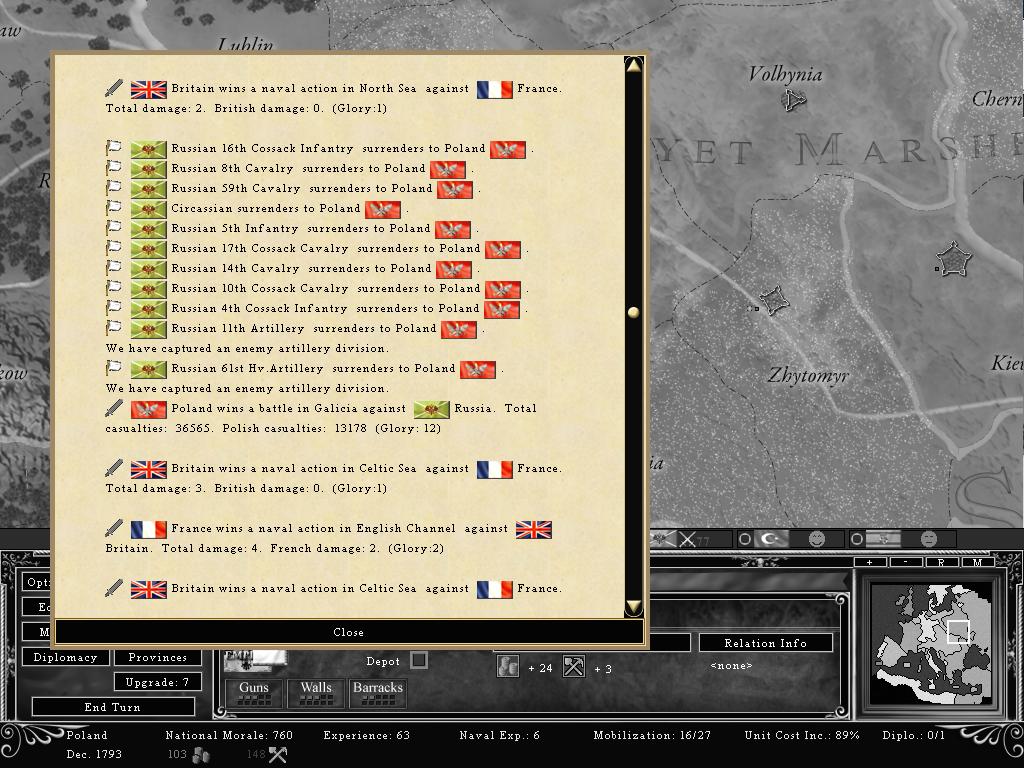Click white surrender flag on Circassian row
The height and width of the screenshot is (768, 1024).
pyautogui.click(x=114, y=208)
